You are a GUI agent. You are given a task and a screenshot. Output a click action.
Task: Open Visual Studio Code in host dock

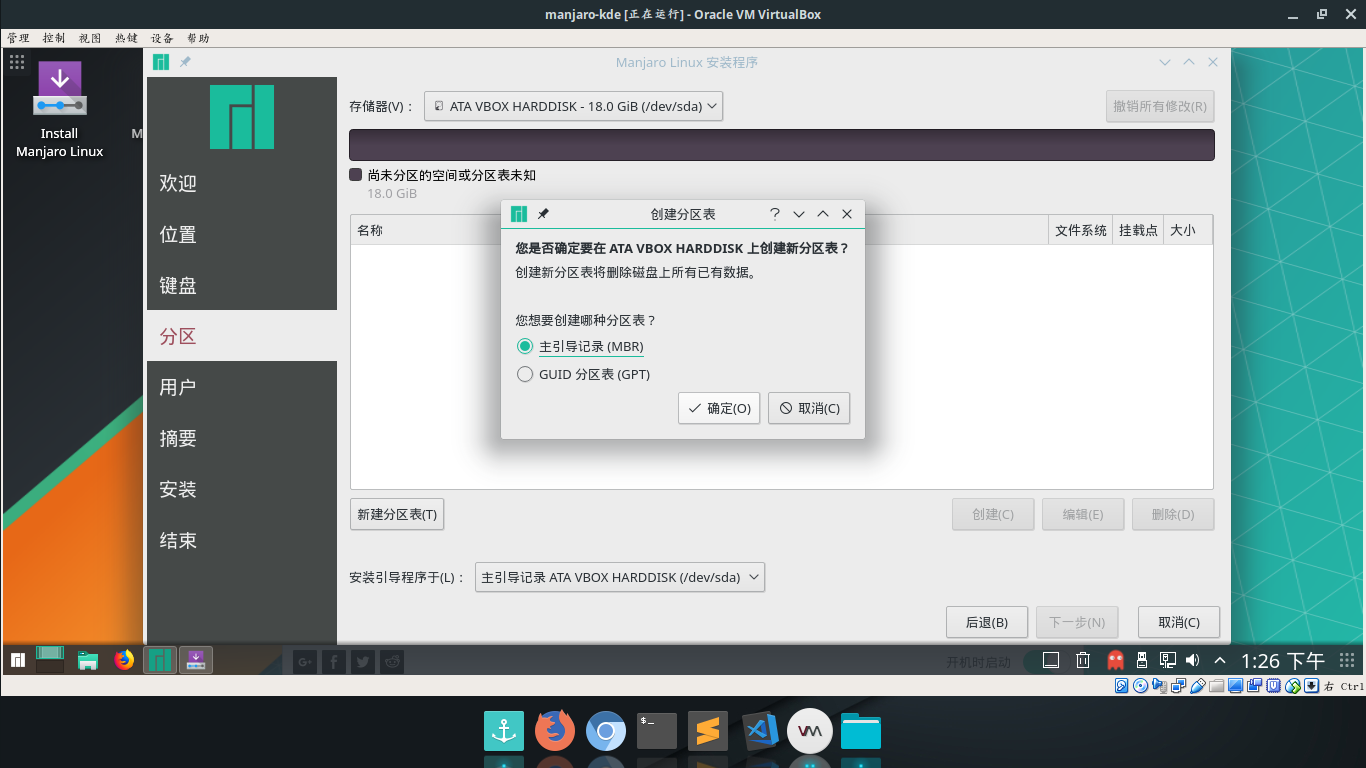(760, 731)
